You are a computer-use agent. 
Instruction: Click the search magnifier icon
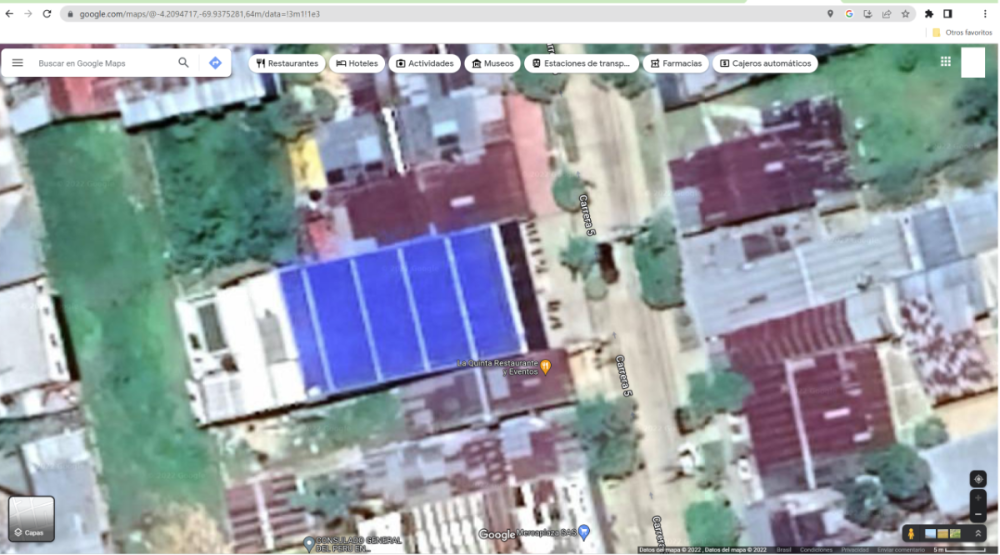pyautogui.click(x=183, y=63)
